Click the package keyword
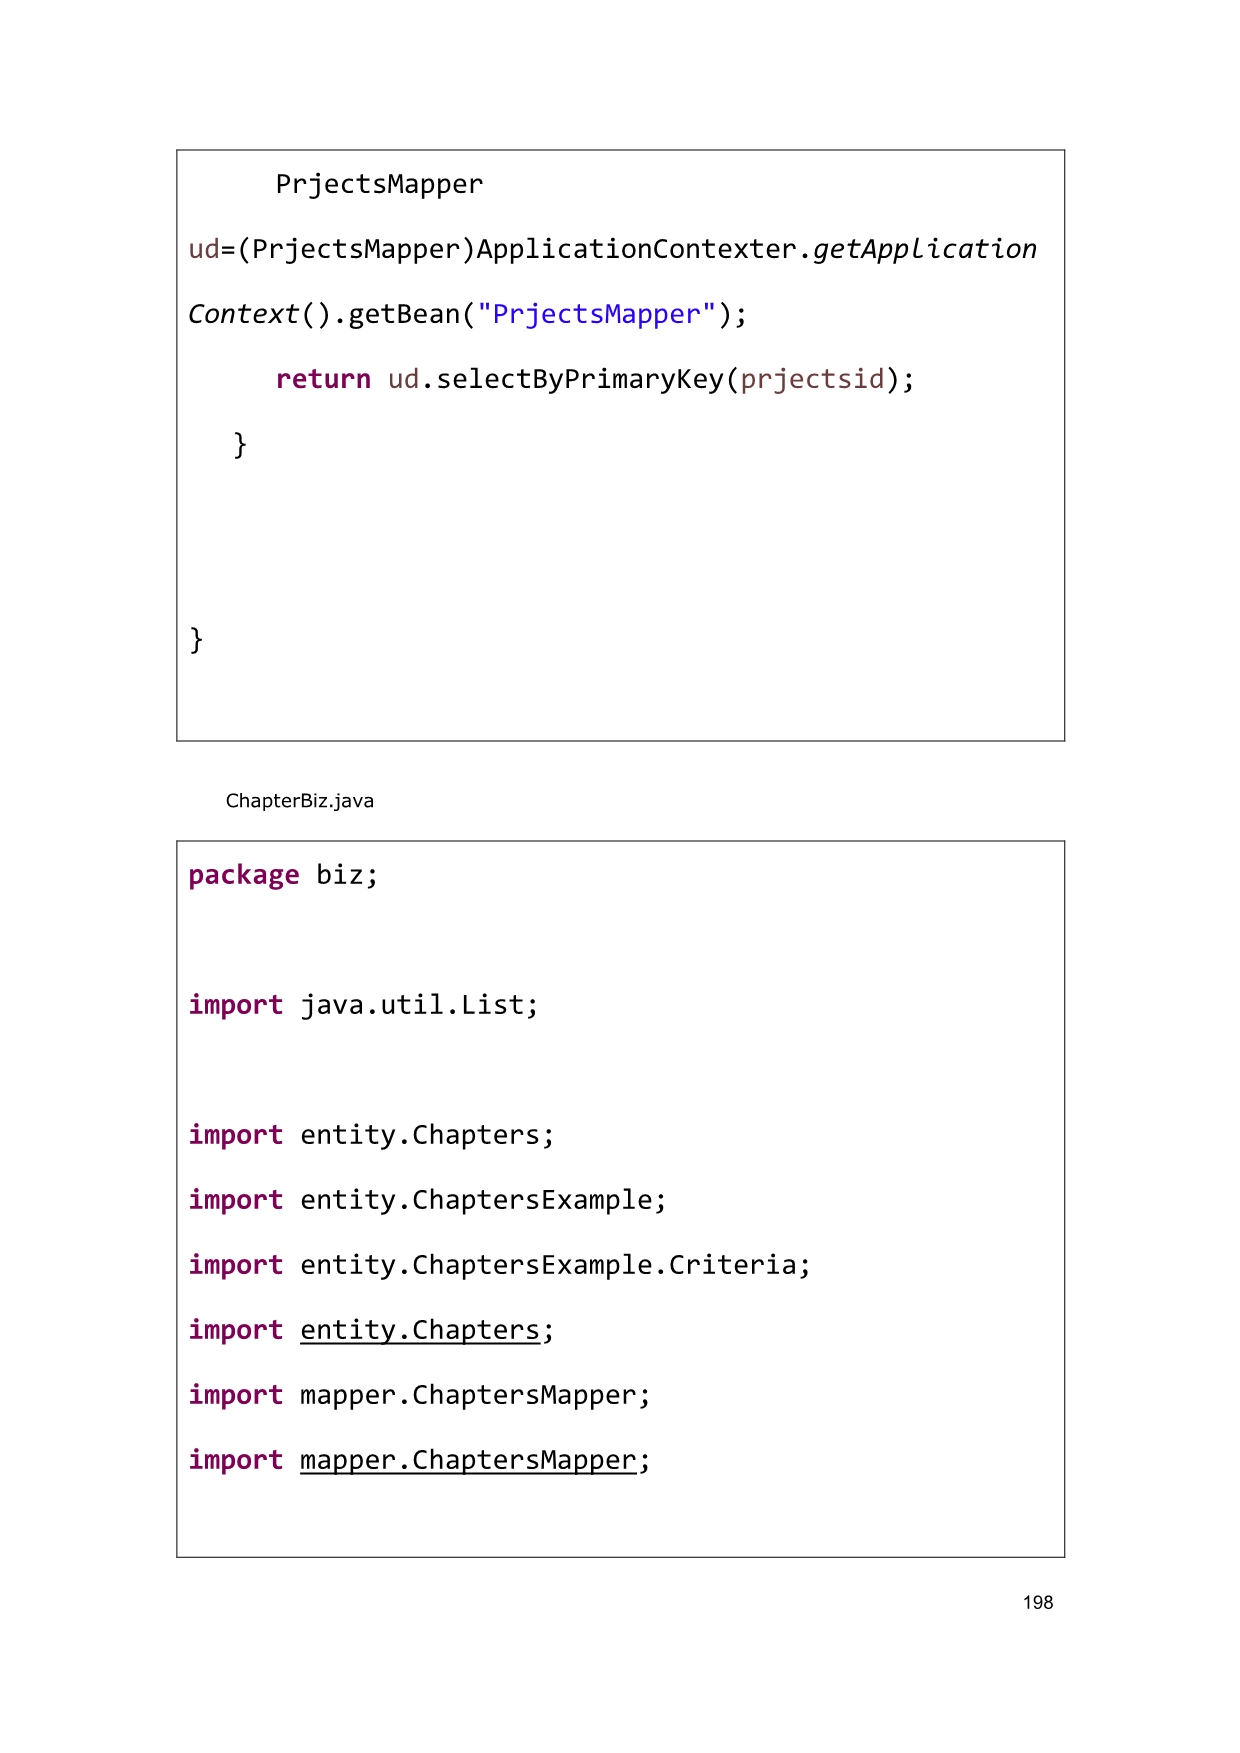Image resolution: width=1240 pixels, height=1753 pixels. click(243, 875)
